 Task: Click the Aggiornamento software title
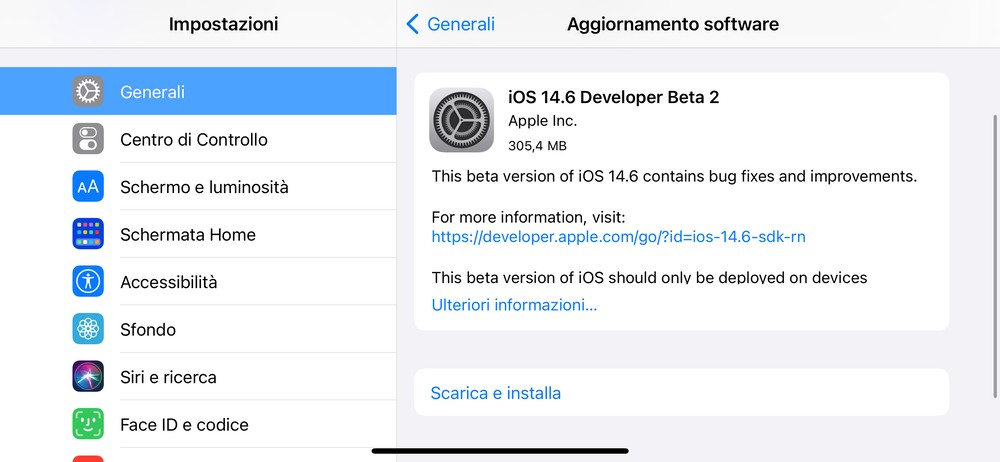point(673,24)
